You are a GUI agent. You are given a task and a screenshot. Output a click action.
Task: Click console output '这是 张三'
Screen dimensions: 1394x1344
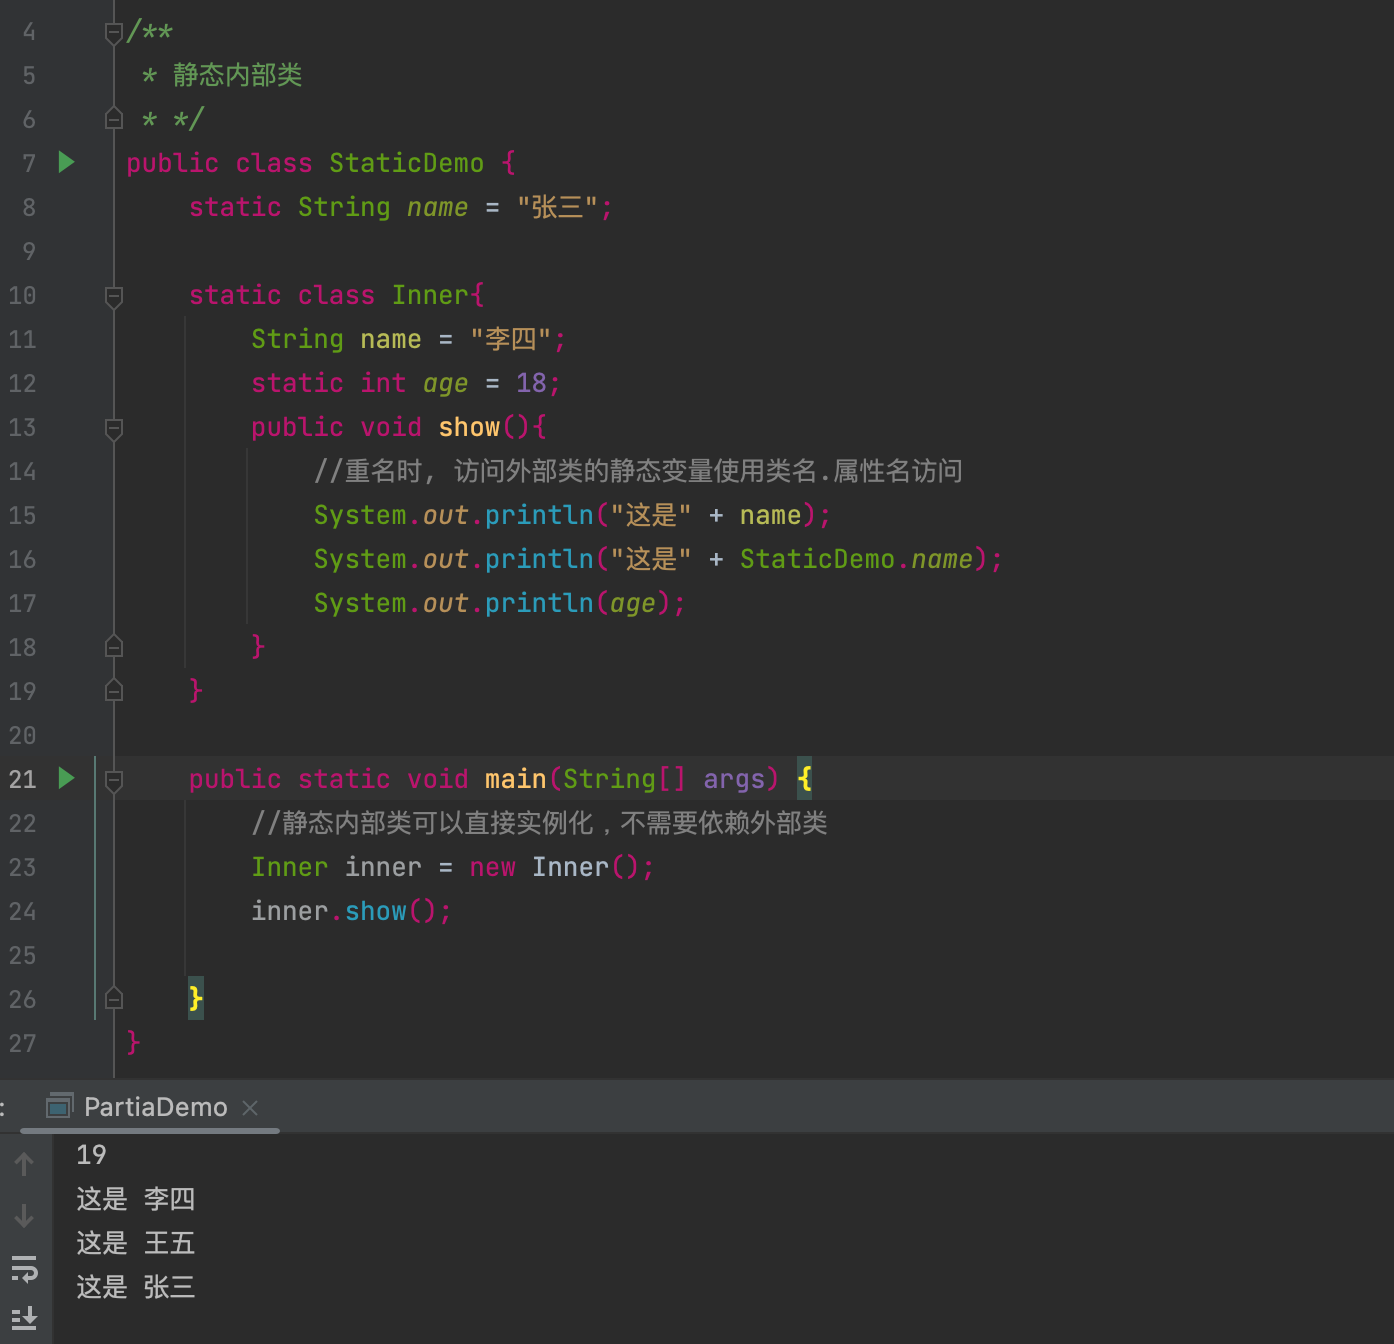(x=136, y=1287)
